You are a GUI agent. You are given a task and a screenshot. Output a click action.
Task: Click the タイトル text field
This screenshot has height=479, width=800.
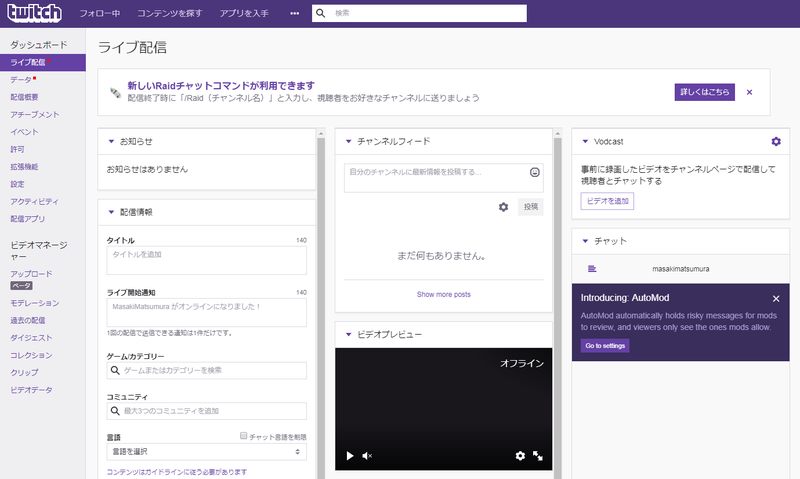click(x=207, y=260)
